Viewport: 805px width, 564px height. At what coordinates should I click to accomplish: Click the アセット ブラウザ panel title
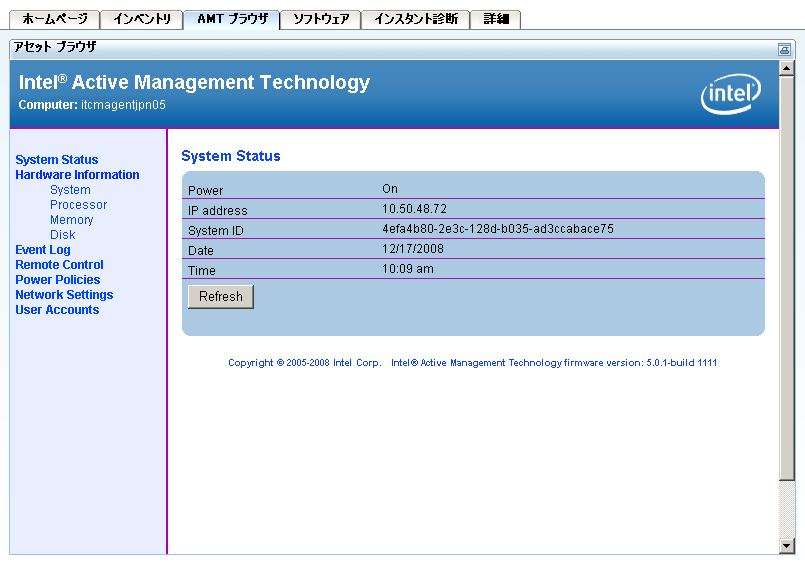[x=55, y=47]
